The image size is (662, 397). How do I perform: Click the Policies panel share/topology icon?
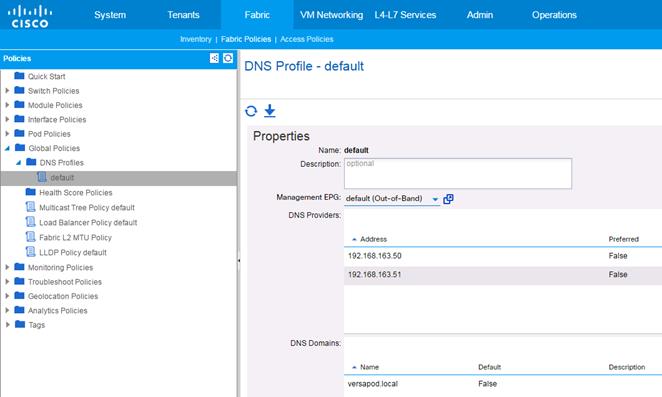tap(214, 58)
